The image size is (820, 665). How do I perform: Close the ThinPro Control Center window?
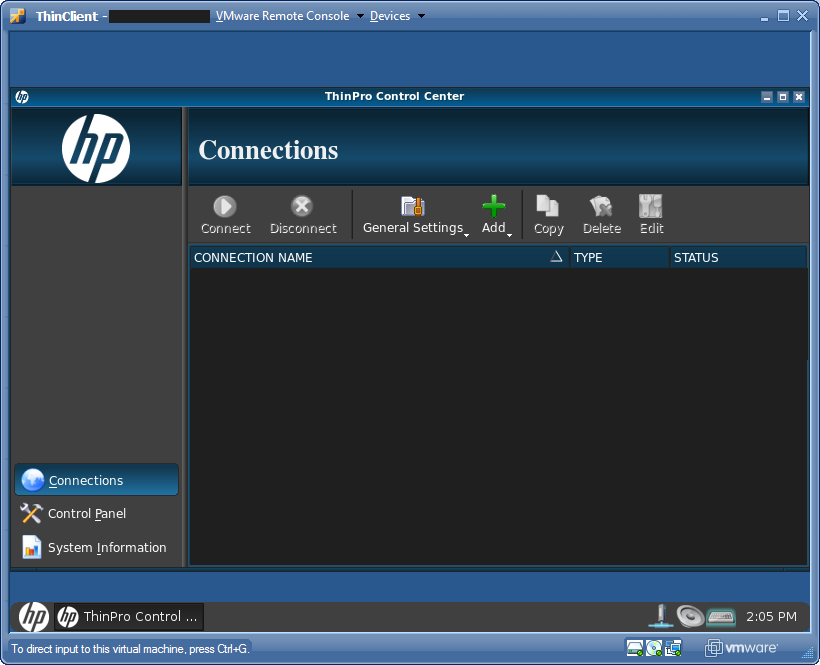click(x=799, y=97)
